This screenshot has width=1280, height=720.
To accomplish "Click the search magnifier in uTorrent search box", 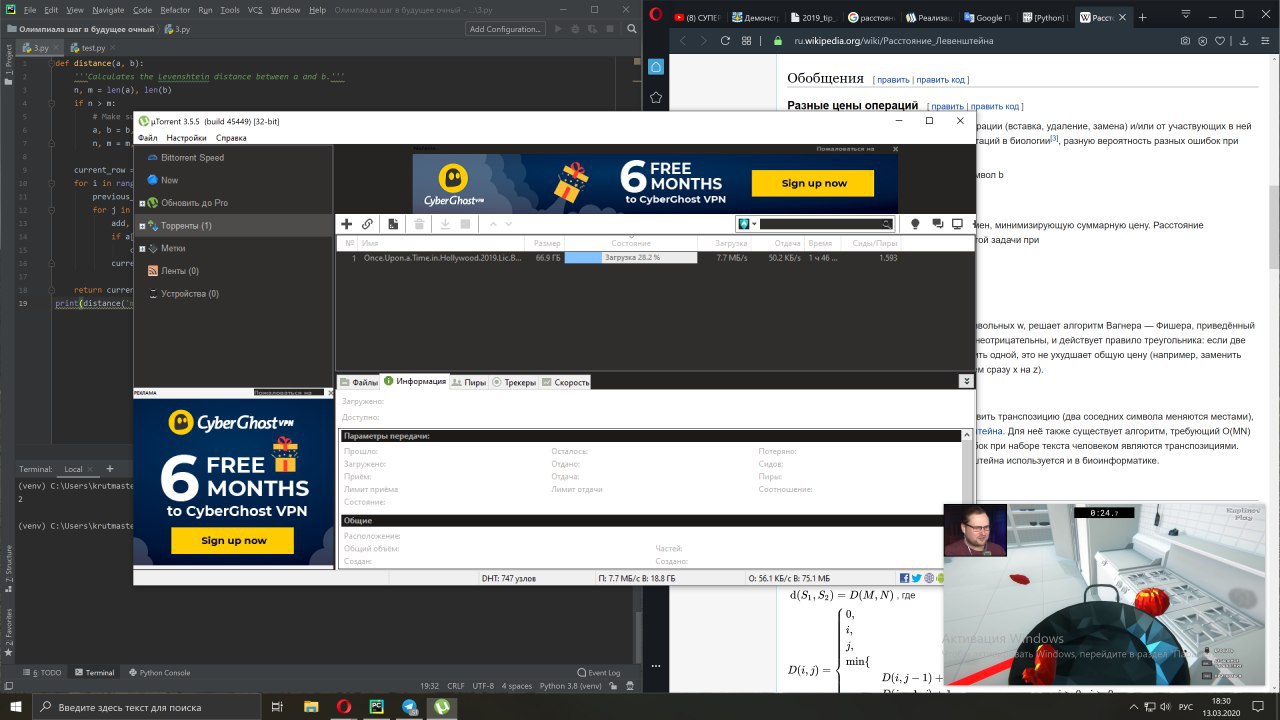I will [x=886, y=225].
